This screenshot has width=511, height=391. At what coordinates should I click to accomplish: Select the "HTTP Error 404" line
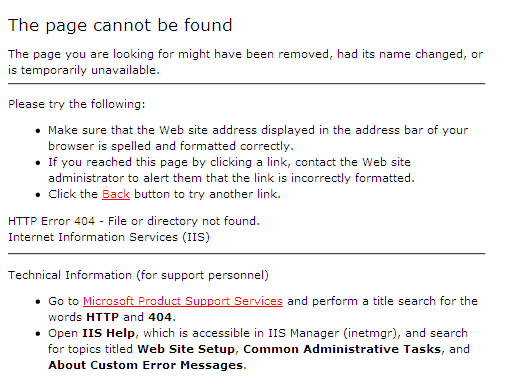tap(134, 221)
